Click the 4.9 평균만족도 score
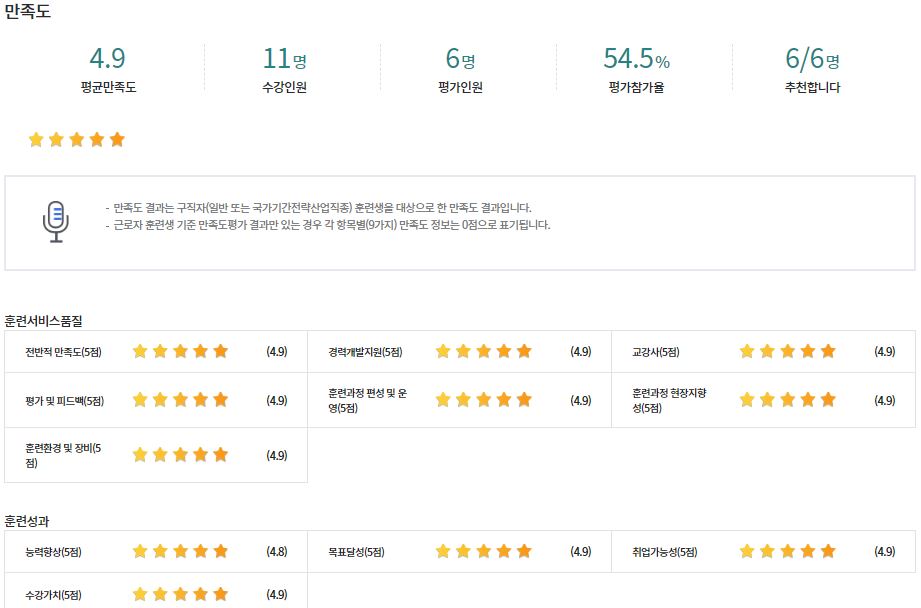921x608 pixels. pyautogui.click(x=107, y=58)
